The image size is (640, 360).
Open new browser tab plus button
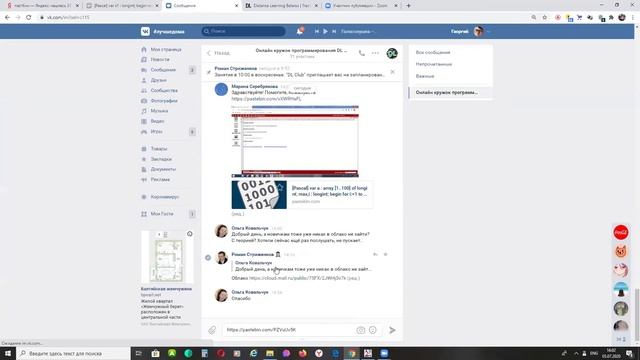pyautogui.click(x=408, y=6)
